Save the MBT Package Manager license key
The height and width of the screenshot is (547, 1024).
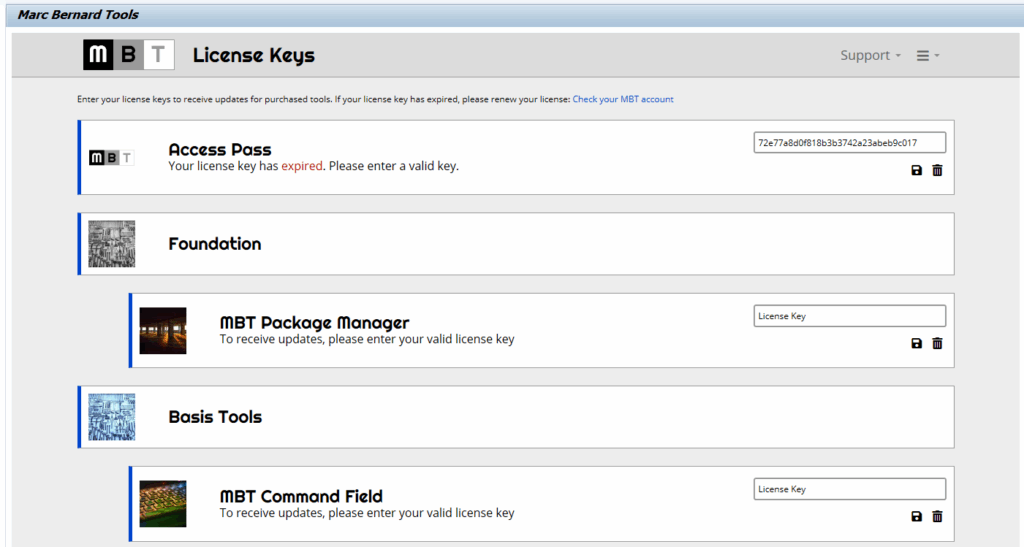point(917,344)
